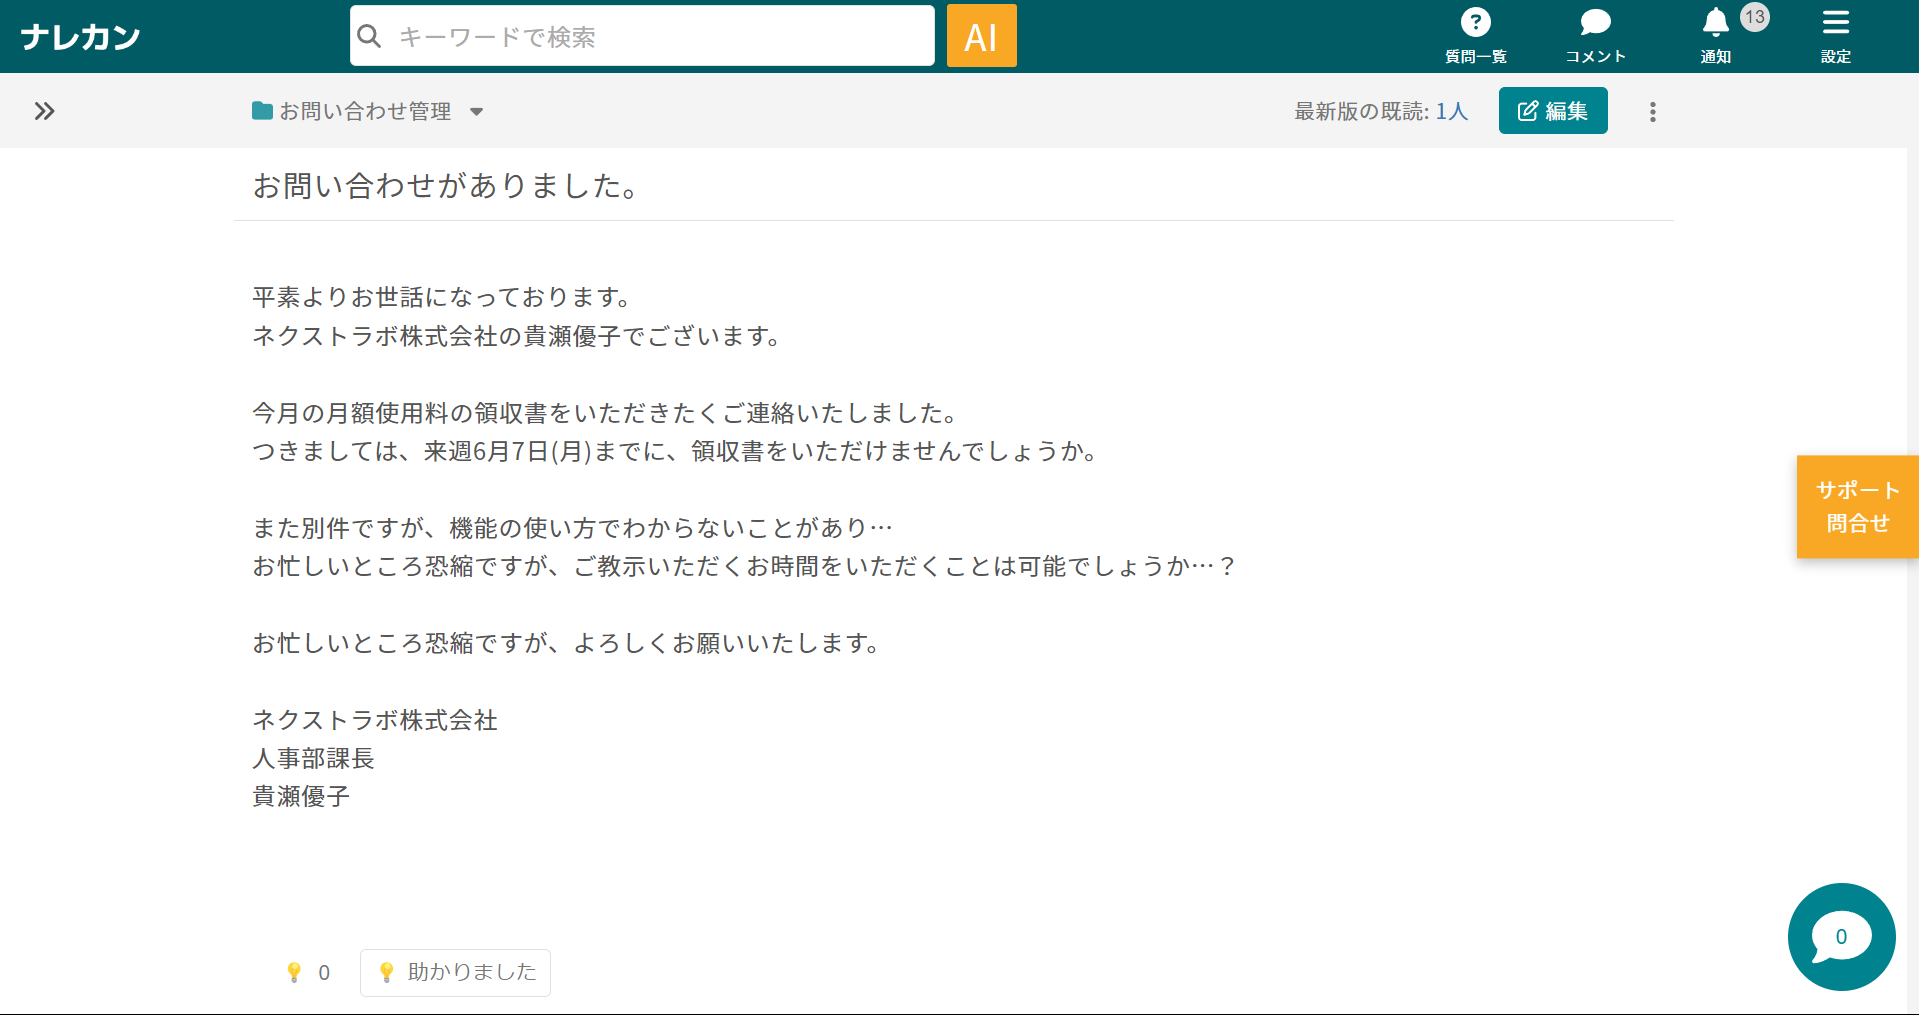
Task: Click the notification count badge 13
Action: point(1754,17)
